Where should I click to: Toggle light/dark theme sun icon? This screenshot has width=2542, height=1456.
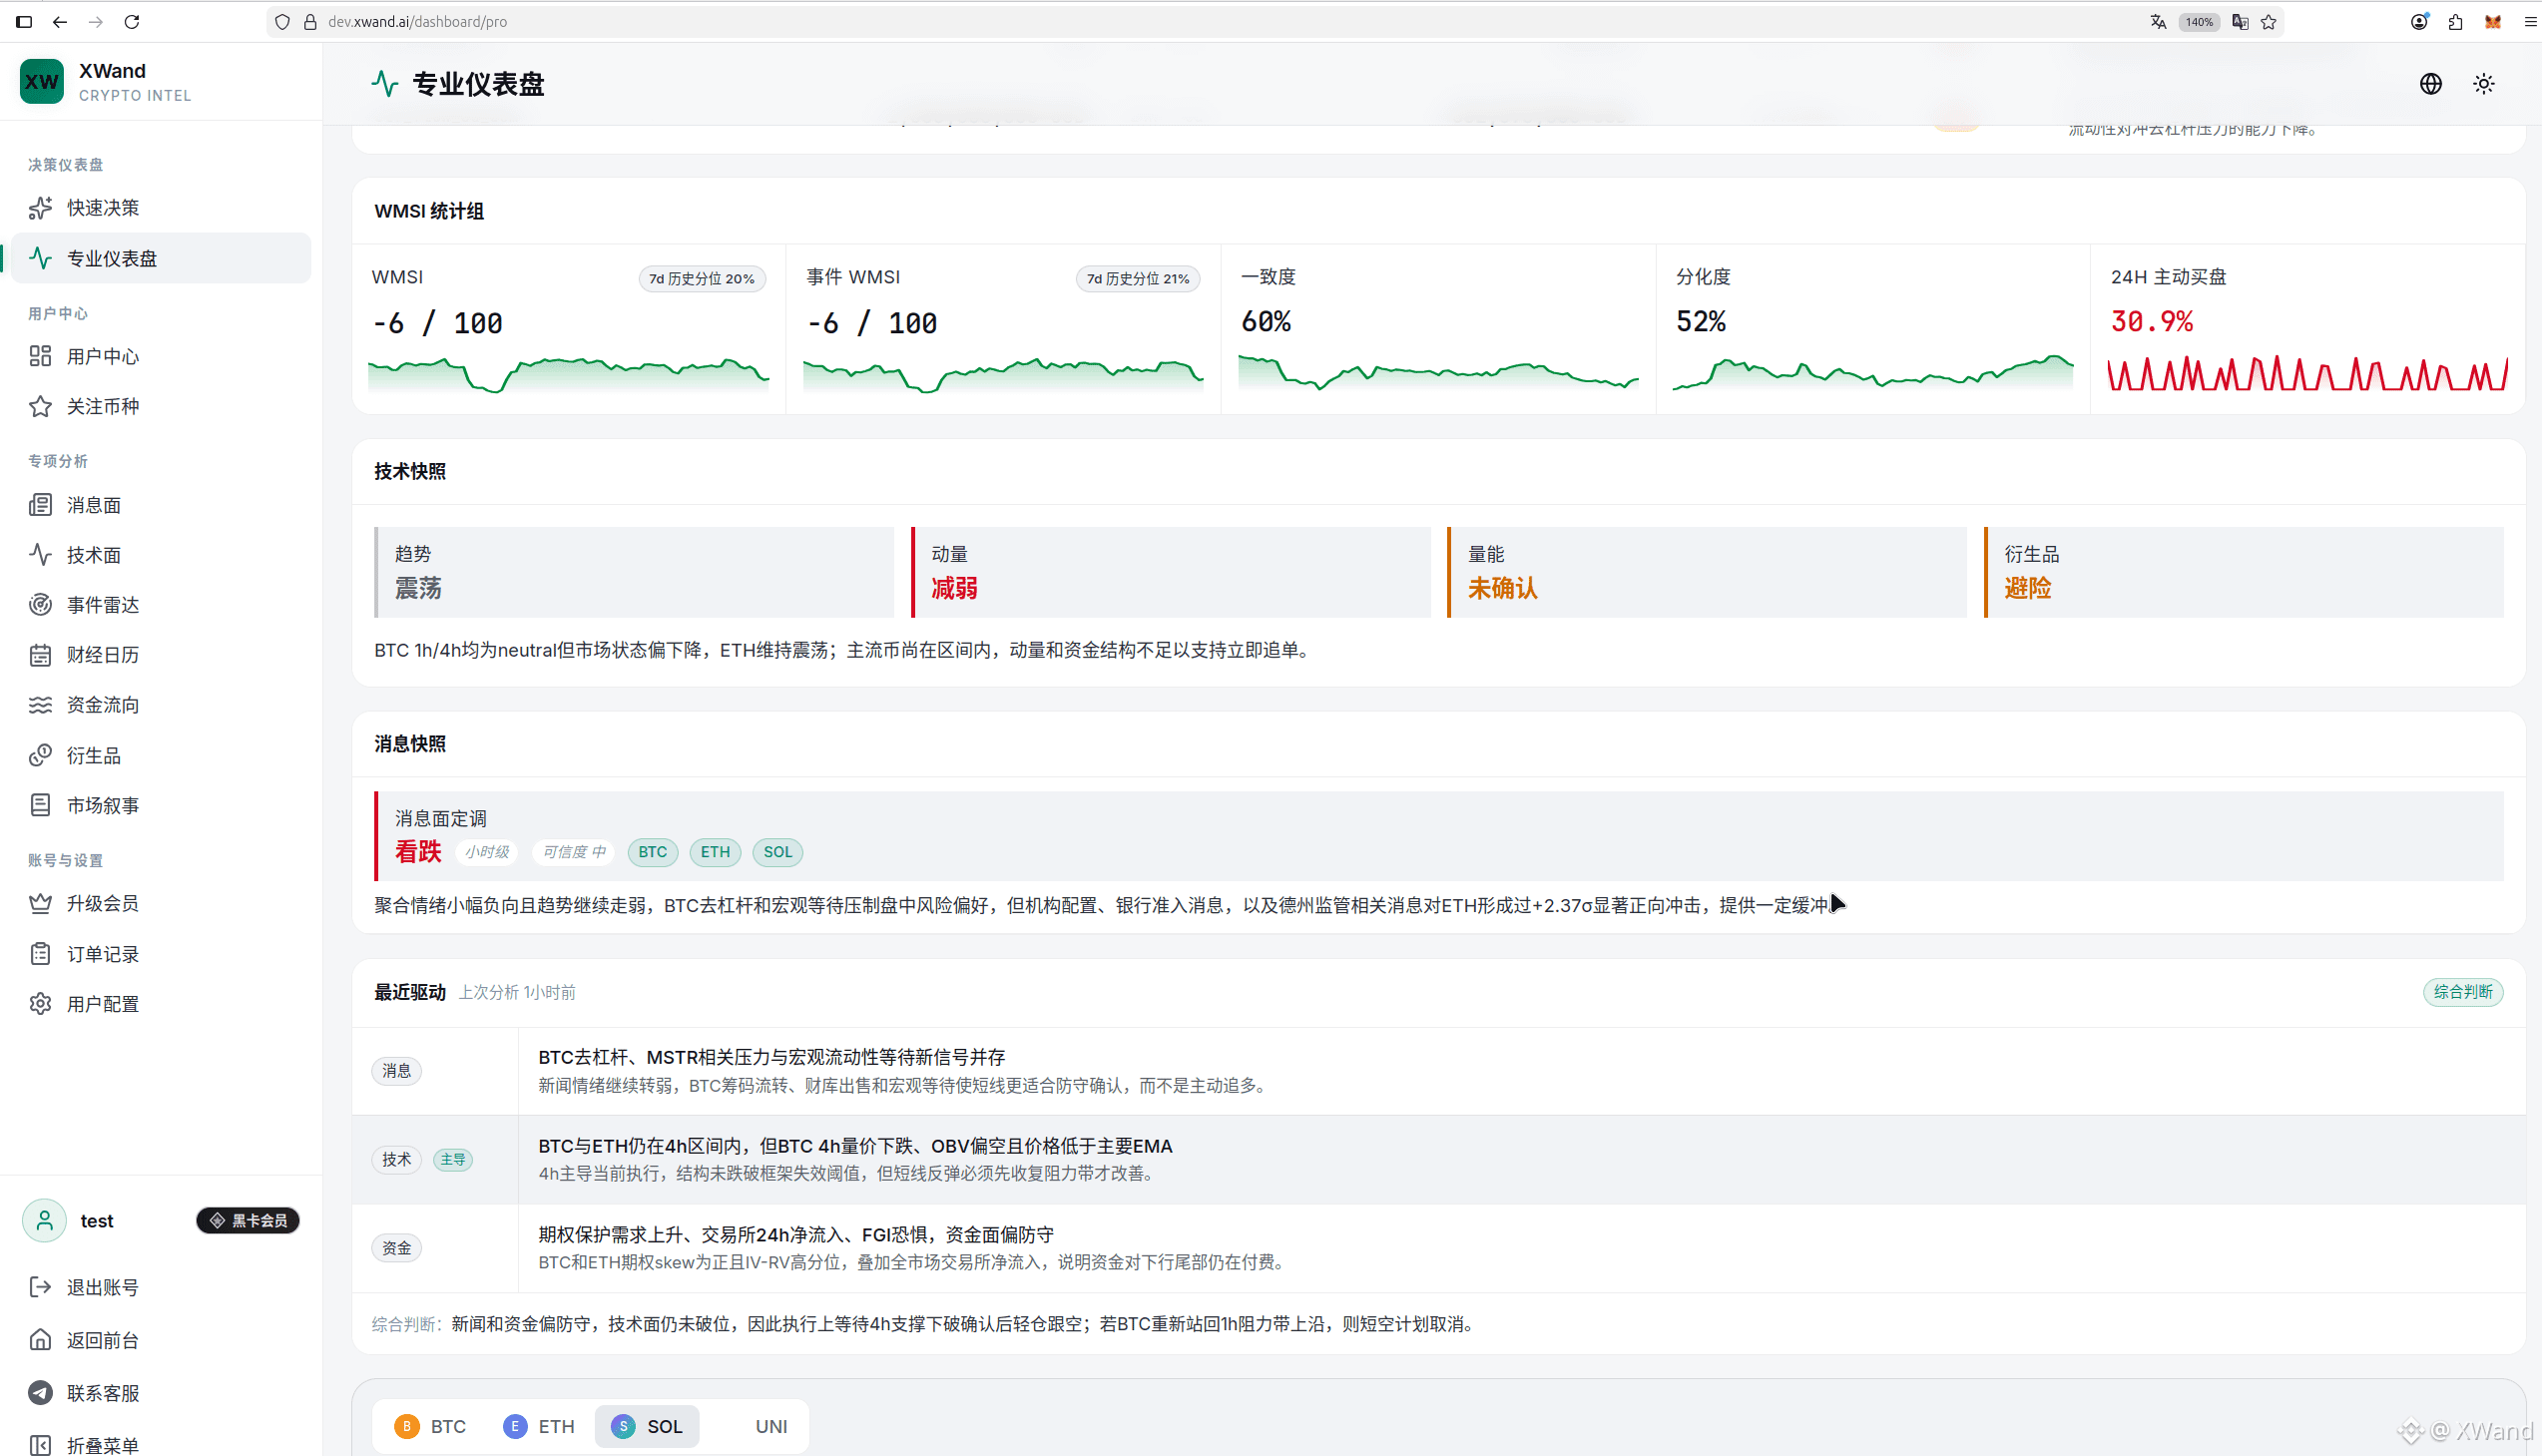[x=2483, y=84]
